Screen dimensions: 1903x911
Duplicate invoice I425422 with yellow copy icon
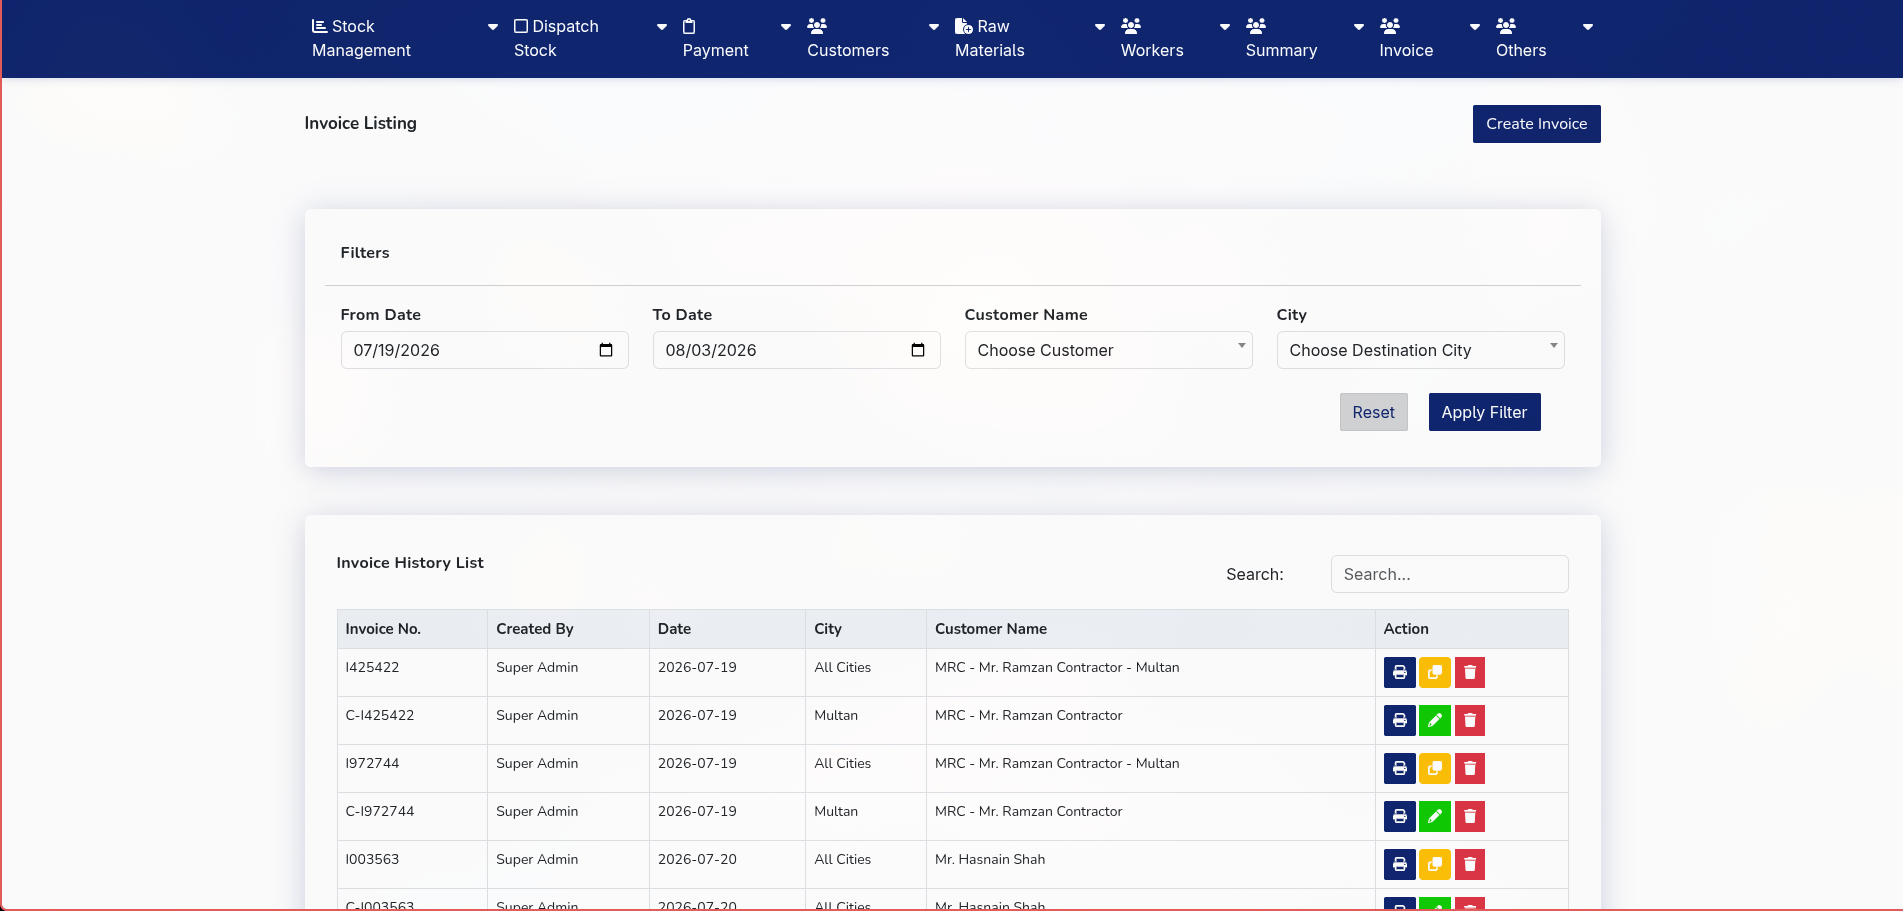[1434, 672]
